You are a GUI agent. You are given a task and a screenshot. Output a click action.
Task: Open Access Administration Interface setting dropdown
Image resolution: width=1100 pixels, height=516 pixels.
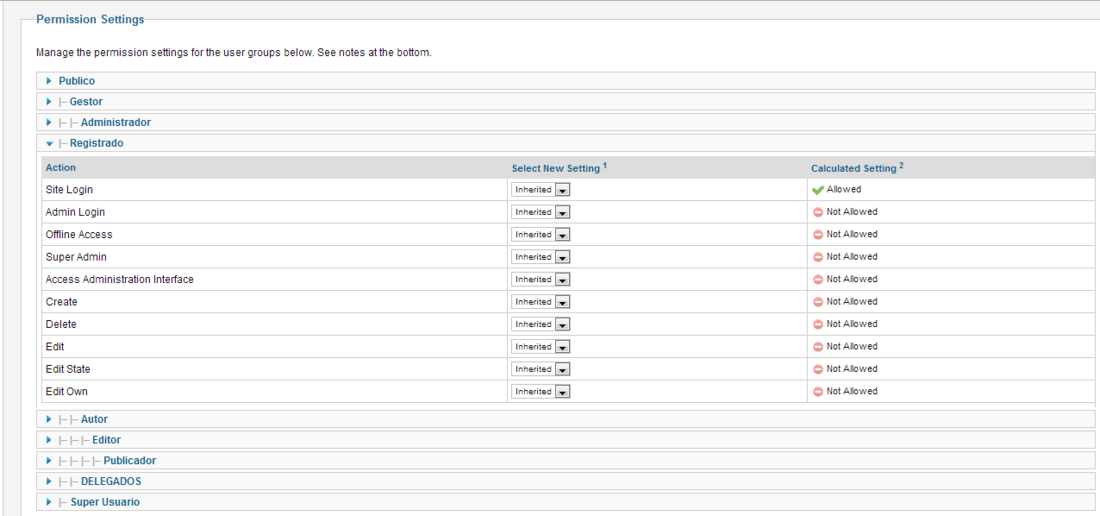(540, 280)
